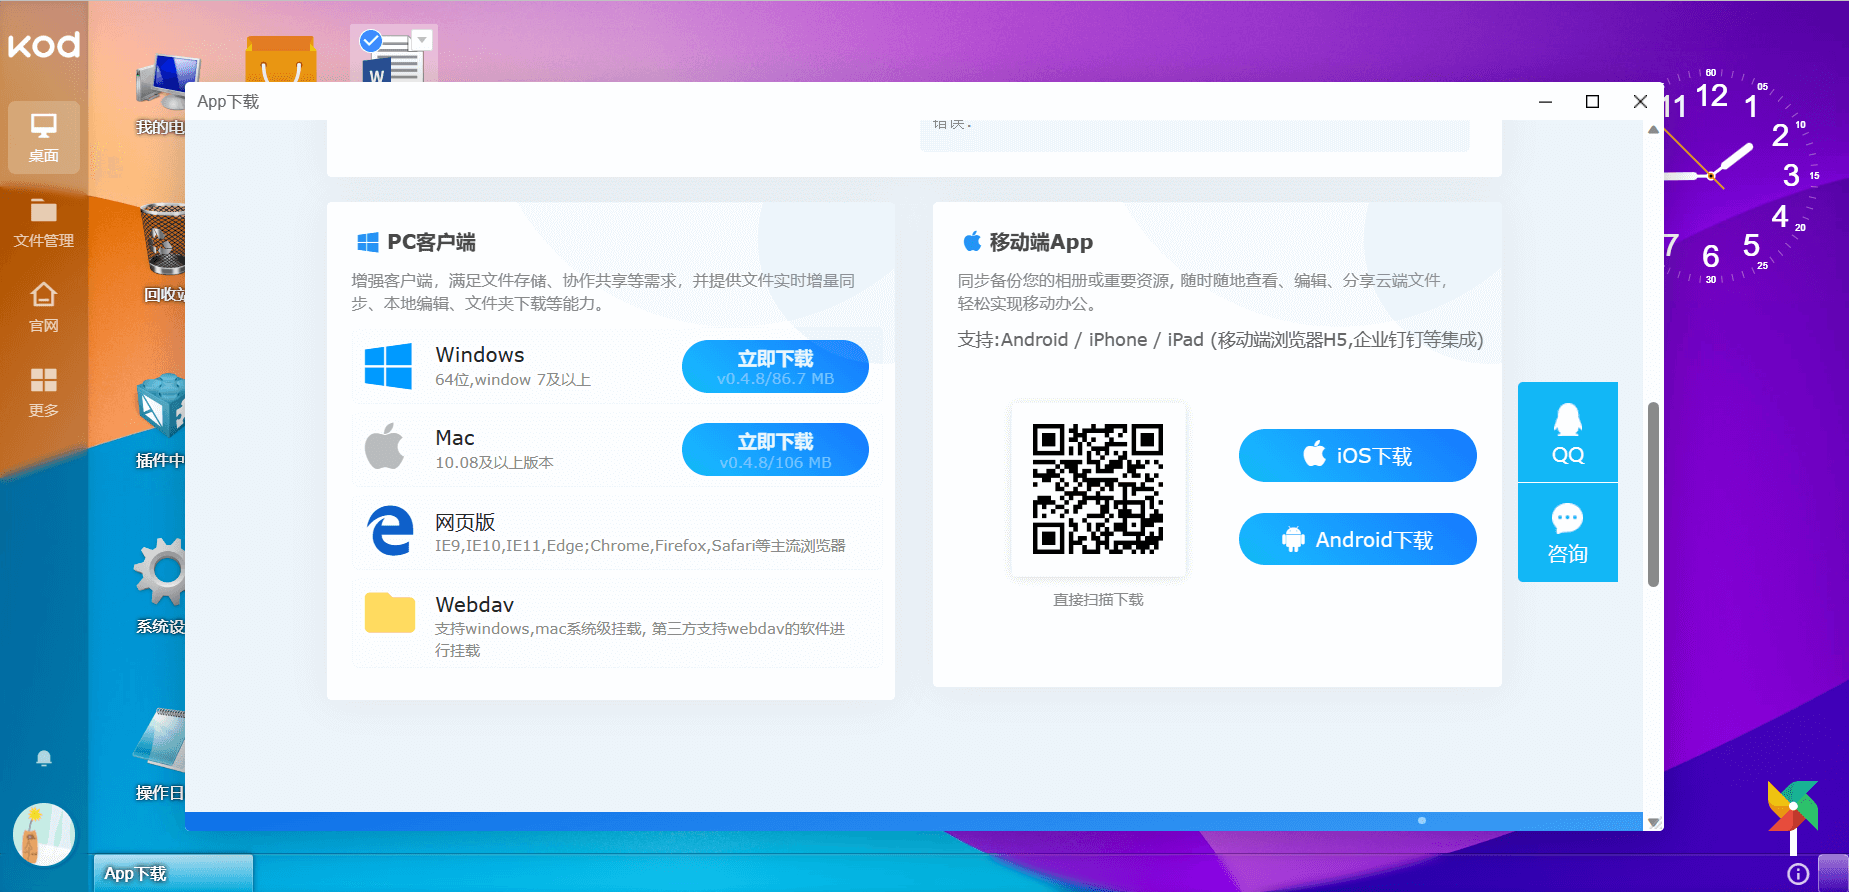The width and height of the screenshot is (1849, 892).
Task: Go to 官网 home link in sidebar
Action: (44, 308)
